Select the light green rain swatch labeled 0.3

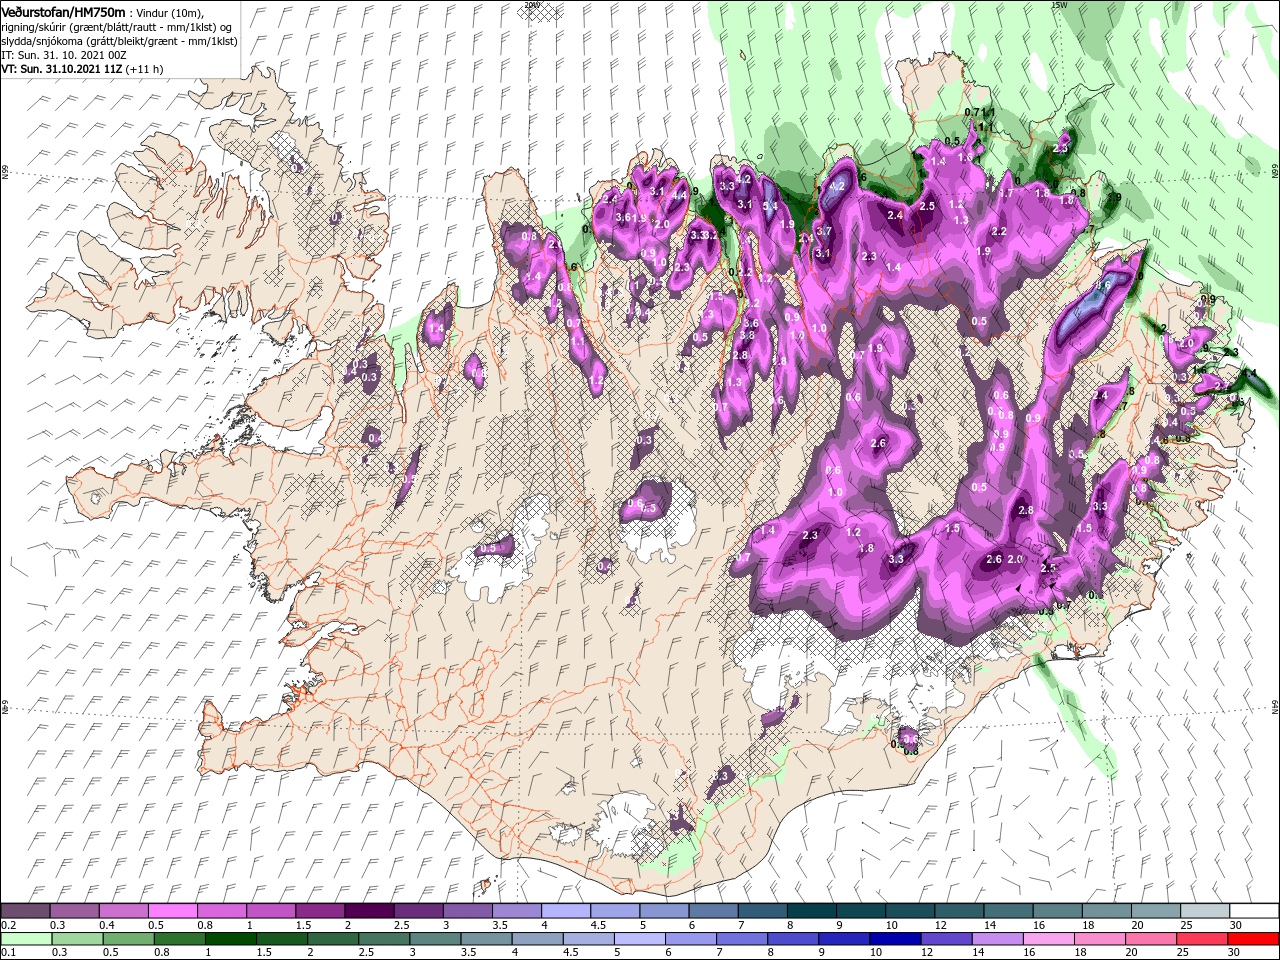click(x=76, y=939)
